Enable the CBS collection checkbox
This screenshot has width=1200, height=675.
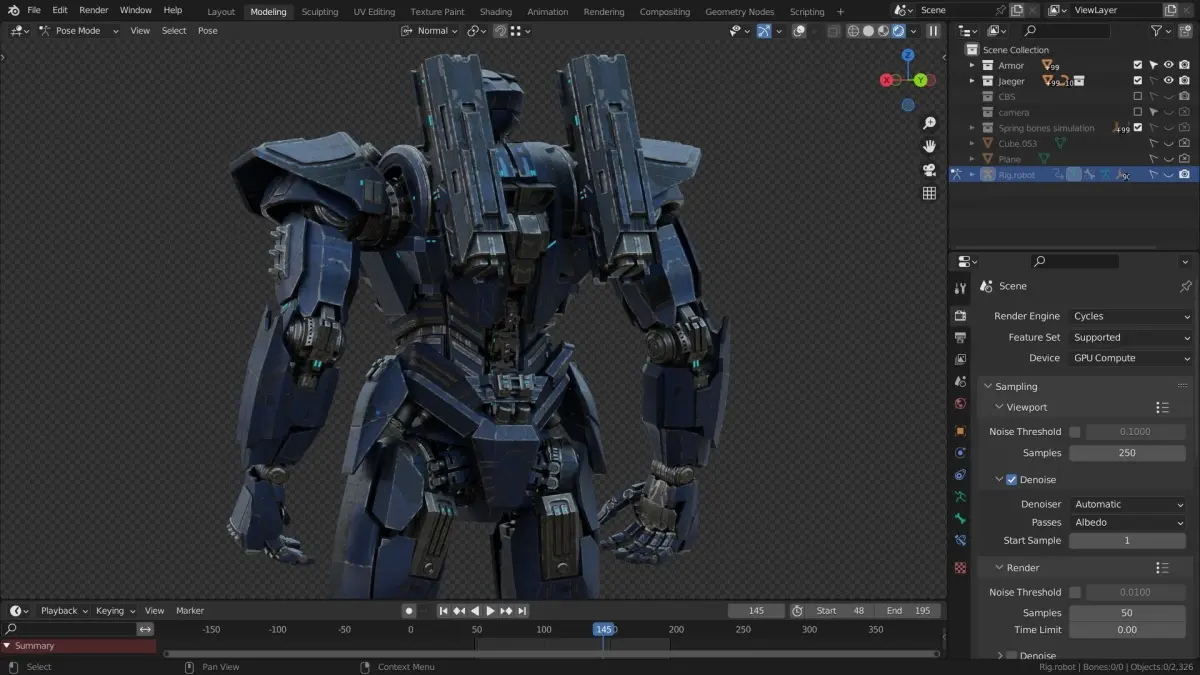click(x=1137, y=97)
